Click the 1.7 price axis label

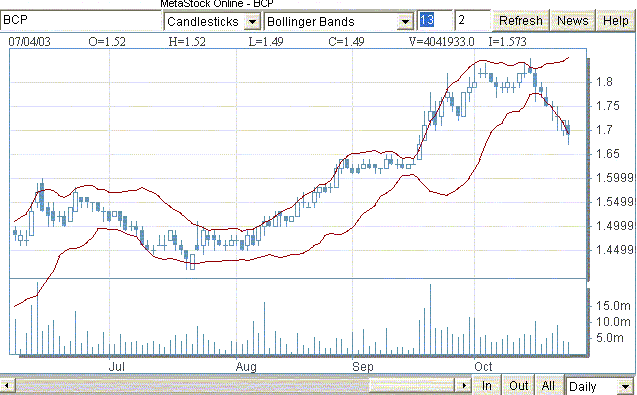point(604,130)
